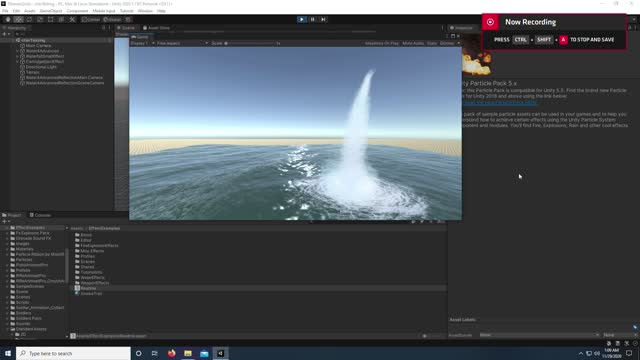Open FireExplosionEffects folder
This screenshot has height=360, width=640.
point(99,246)
